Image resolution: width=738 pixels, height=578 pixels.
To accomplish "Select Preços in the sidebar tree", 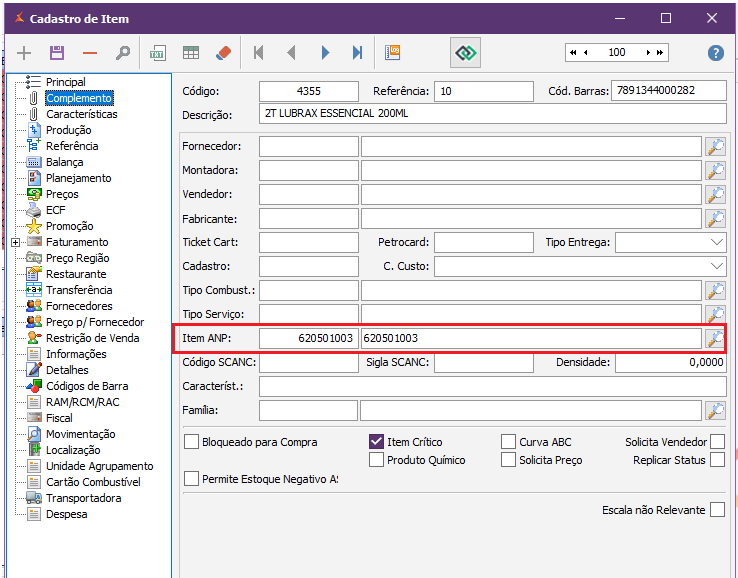I will tap(62, 194).
